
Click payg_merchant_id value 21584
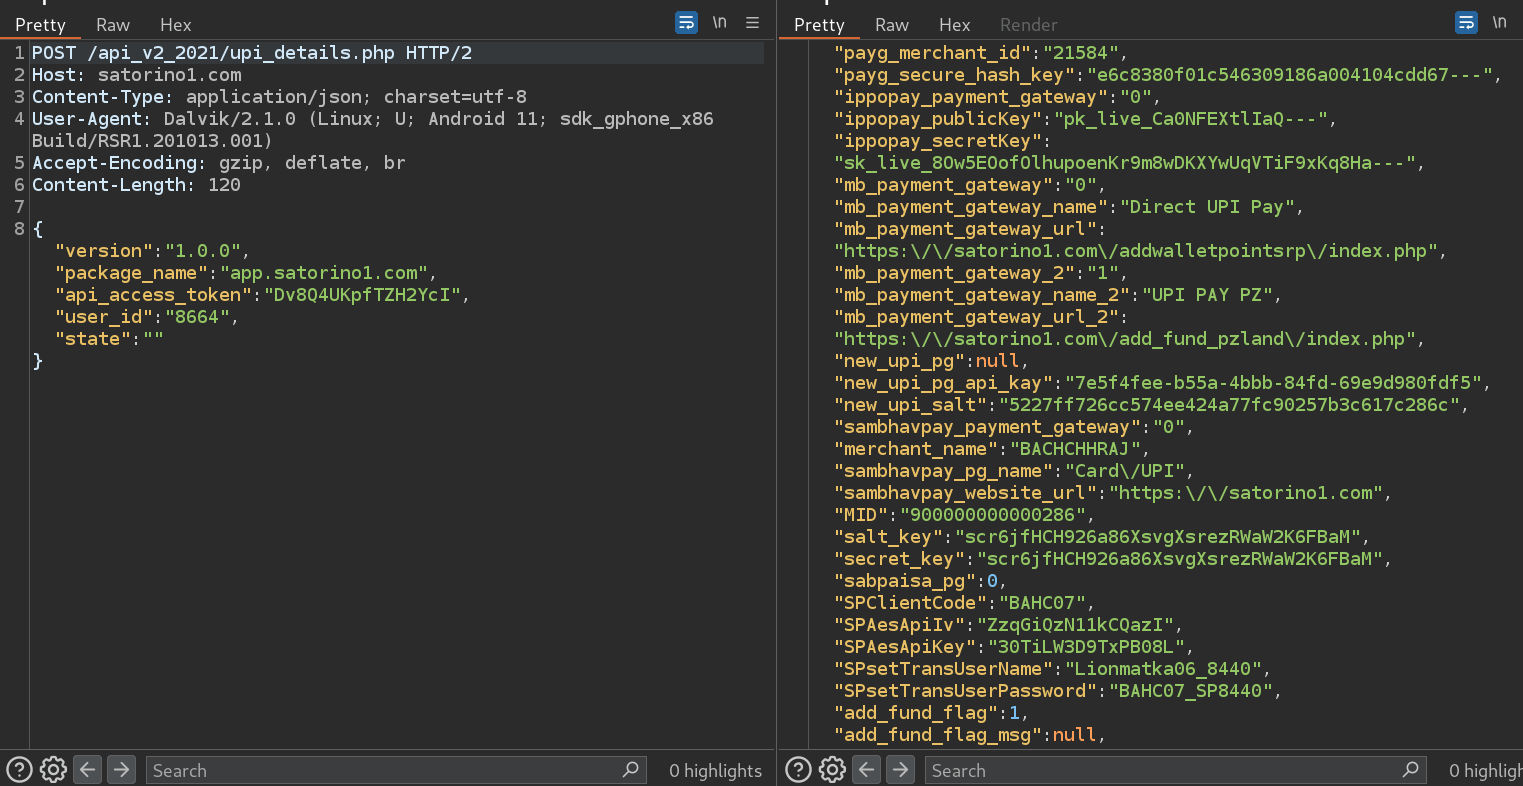pos(1080,53)
